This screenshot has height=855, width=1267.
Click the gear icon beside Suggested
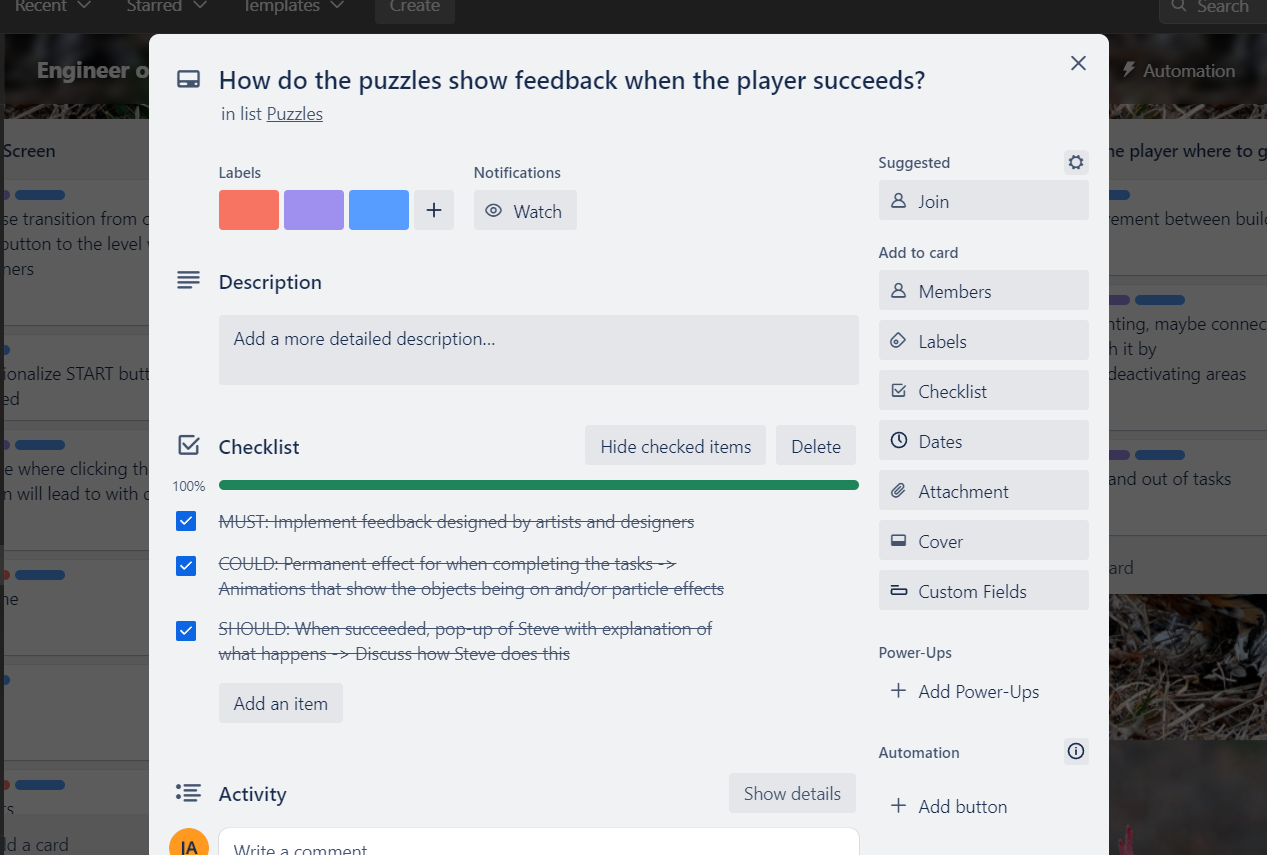point(1076,162)
